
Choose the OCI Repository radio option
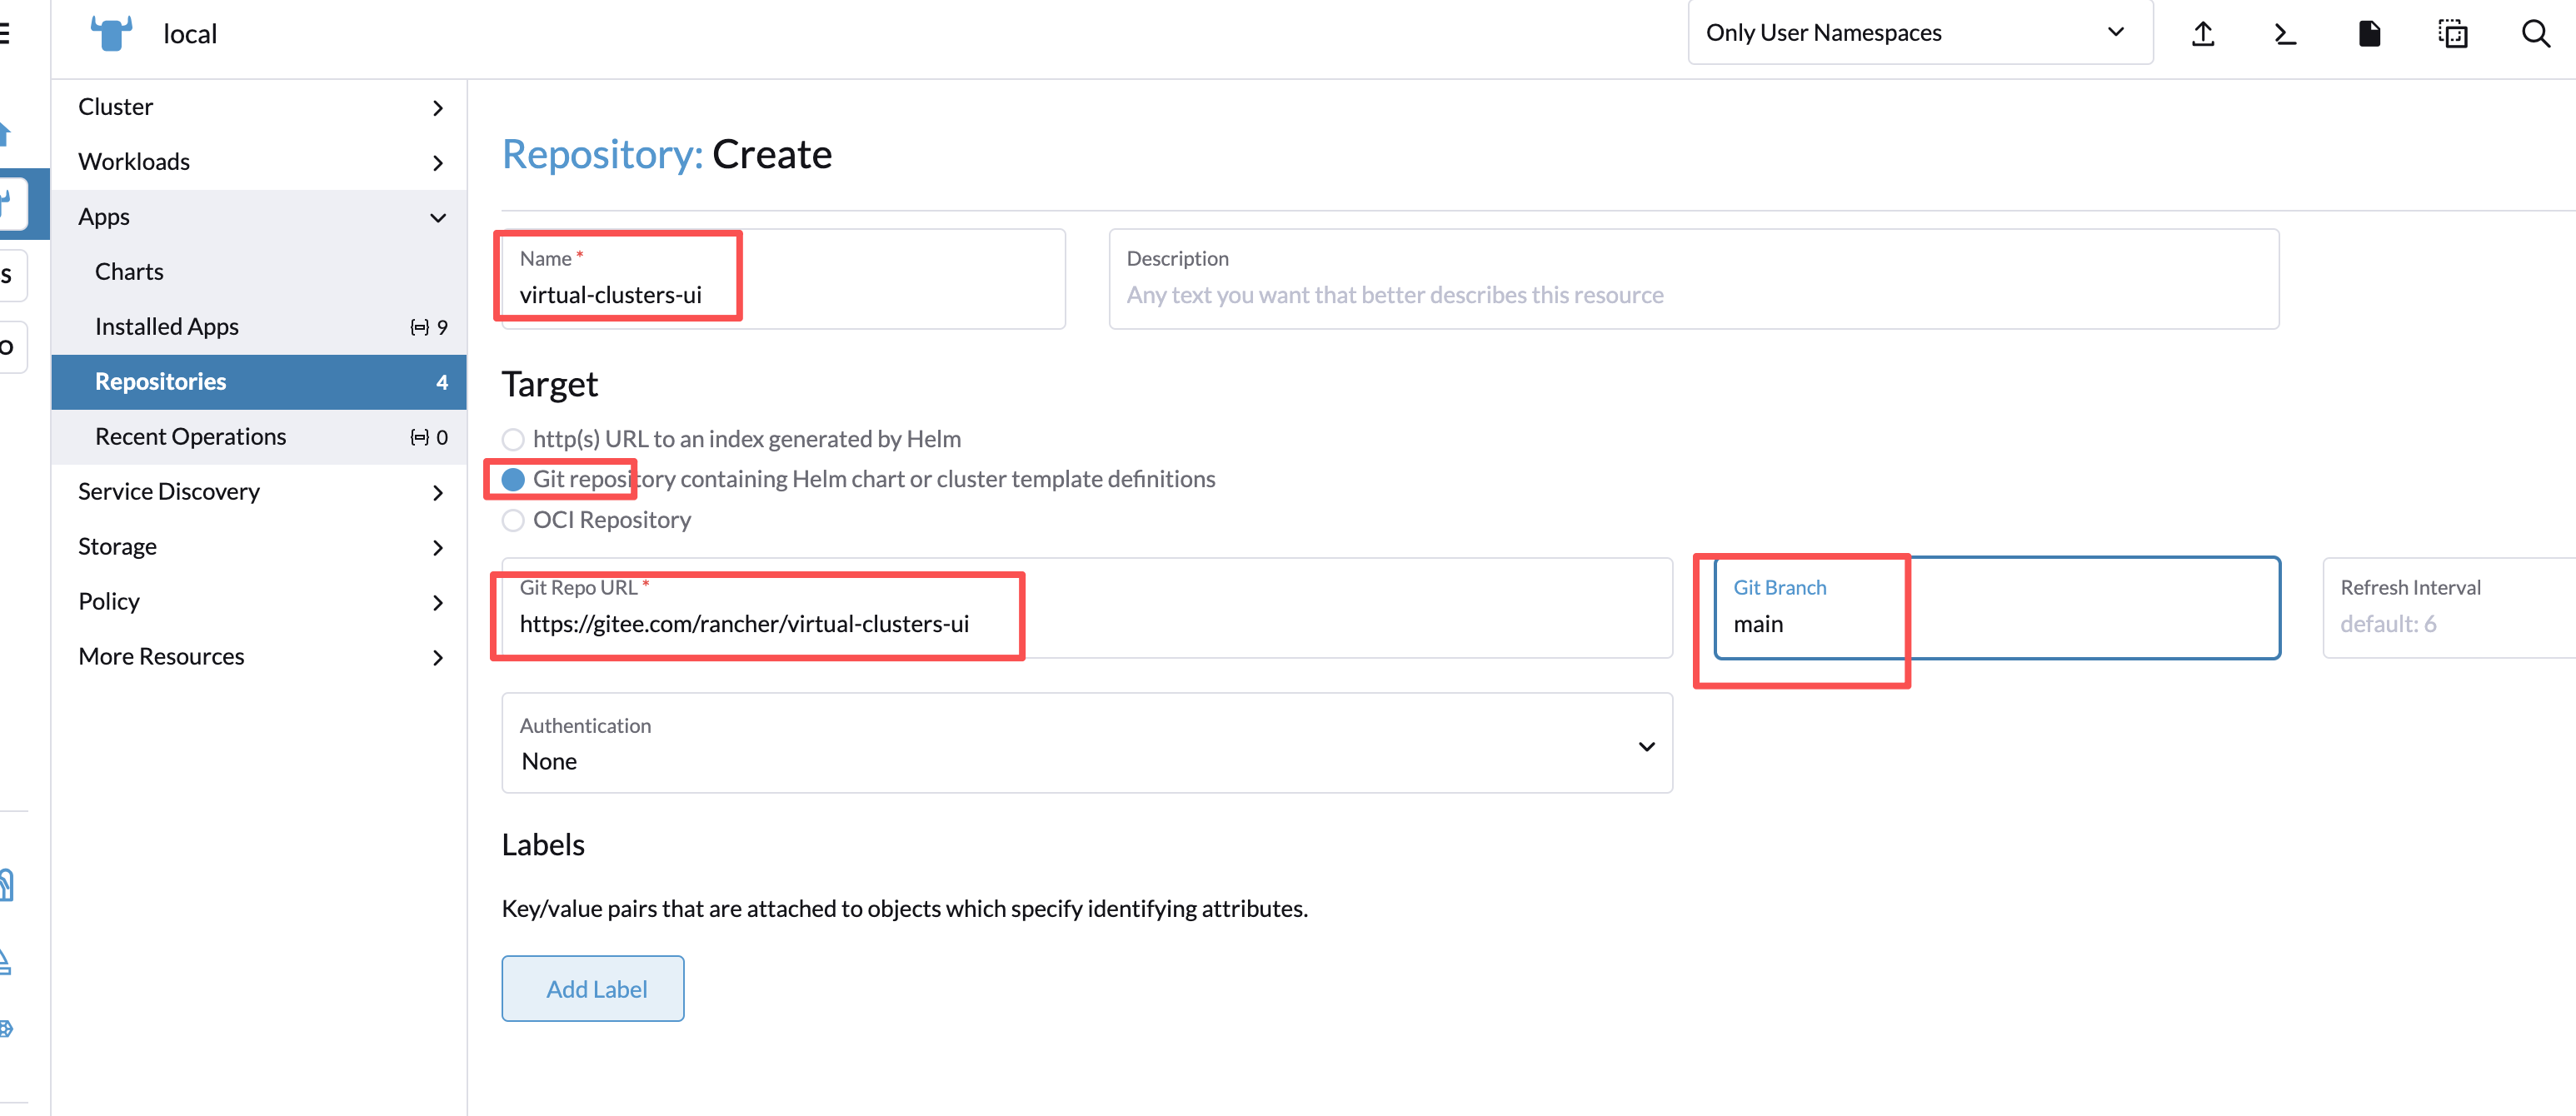click(x=513, y=520)
